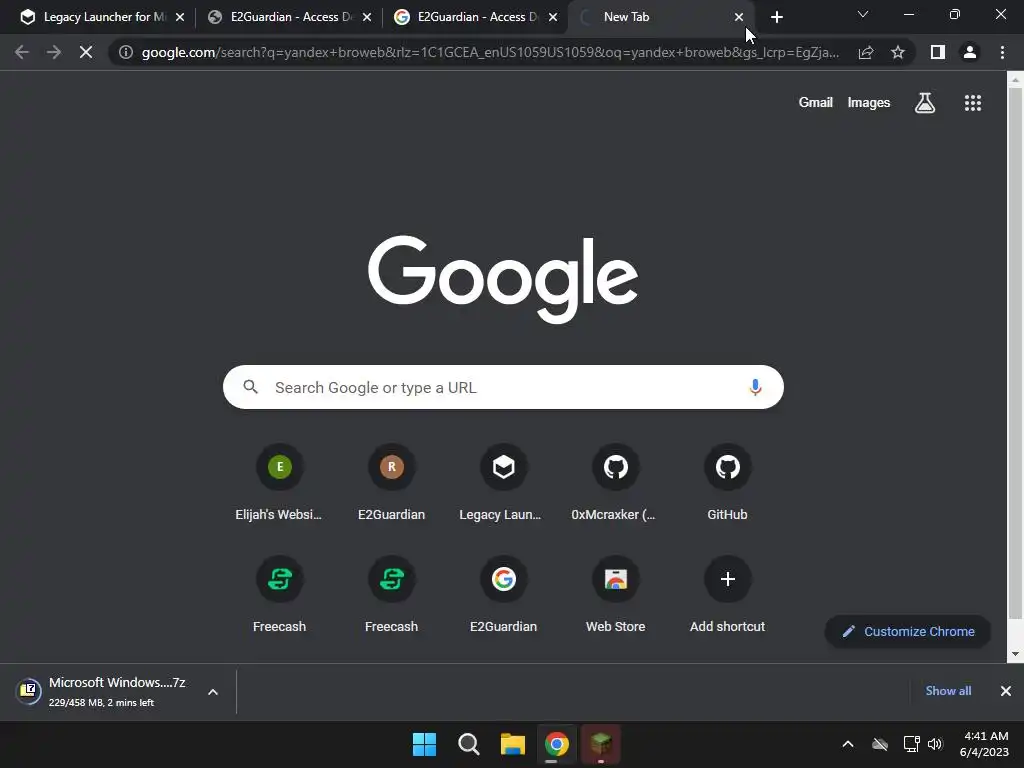Open the Google apps grid
The width and height of the screenshot is (1024, 768).
(x=972, y=103)
